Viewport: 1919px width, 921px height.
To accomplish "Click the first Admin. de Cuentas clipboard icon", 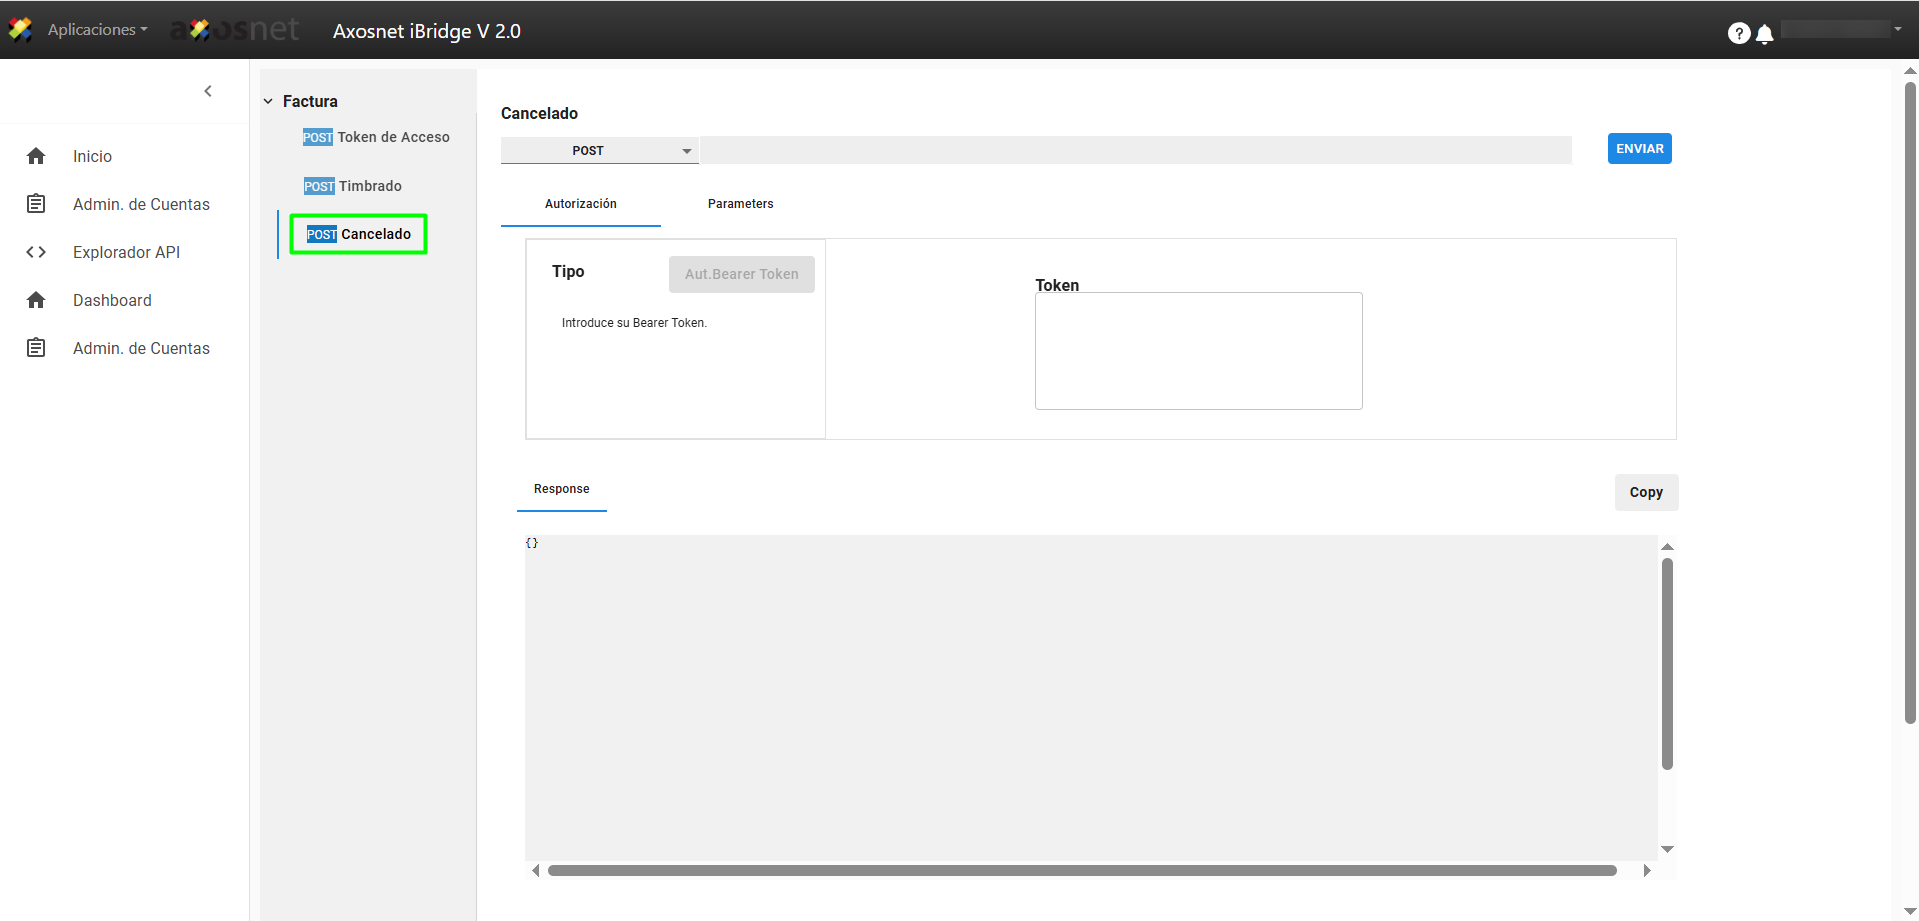I will click(36, 204).
